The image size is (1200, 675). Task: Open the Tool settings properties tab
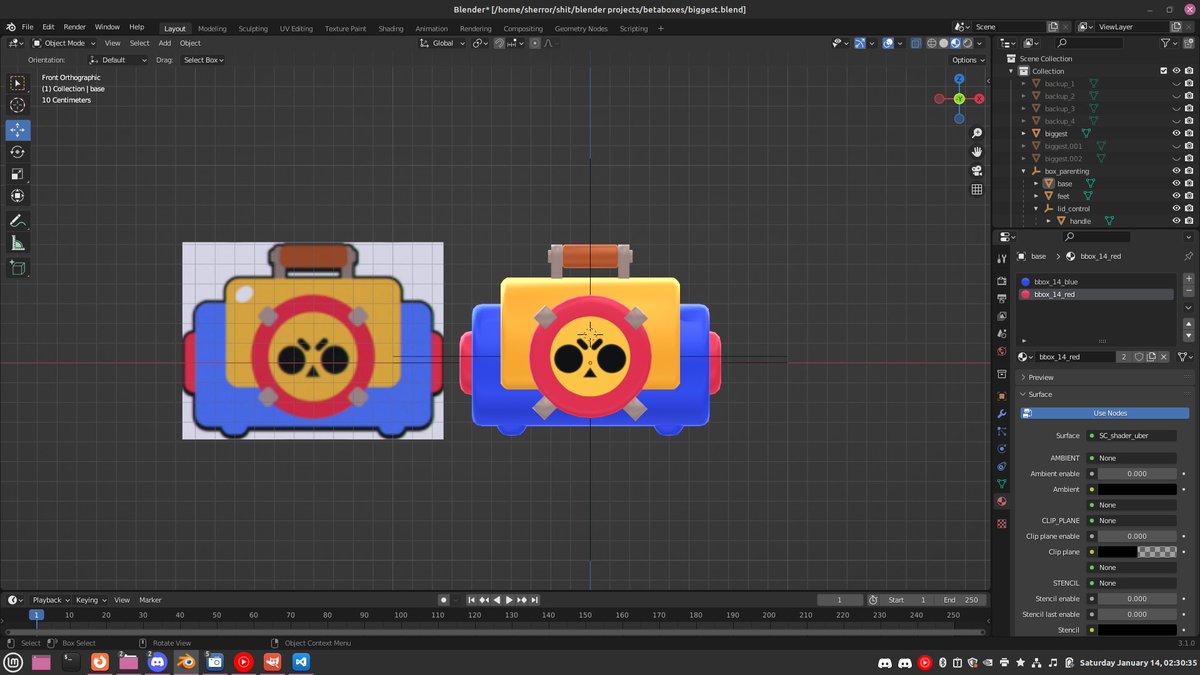(x=1002, y=258)
